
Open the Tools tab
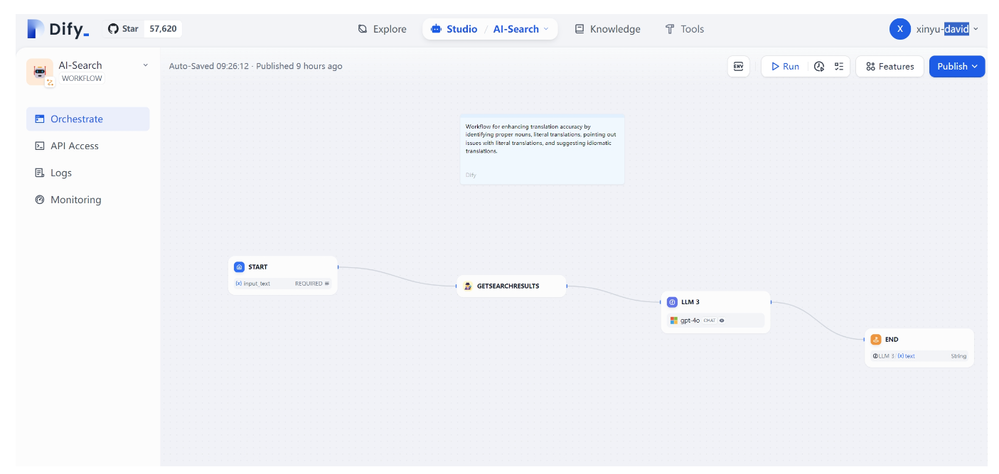[684, 29]
